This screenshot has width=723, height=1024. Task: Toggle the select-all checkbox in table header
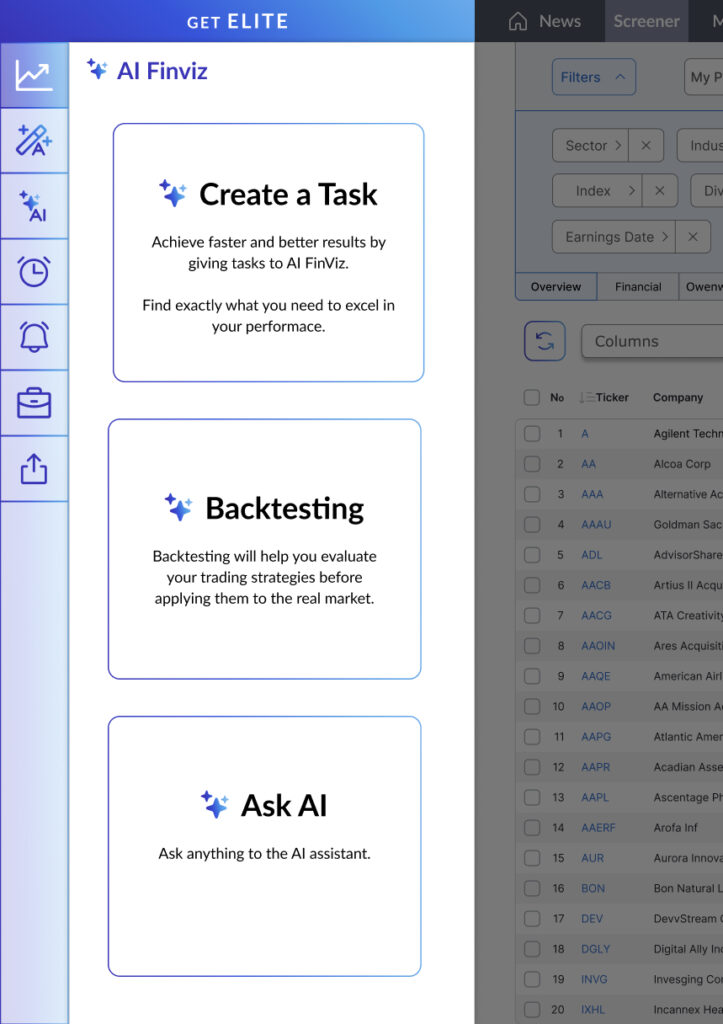coord(532,397)
